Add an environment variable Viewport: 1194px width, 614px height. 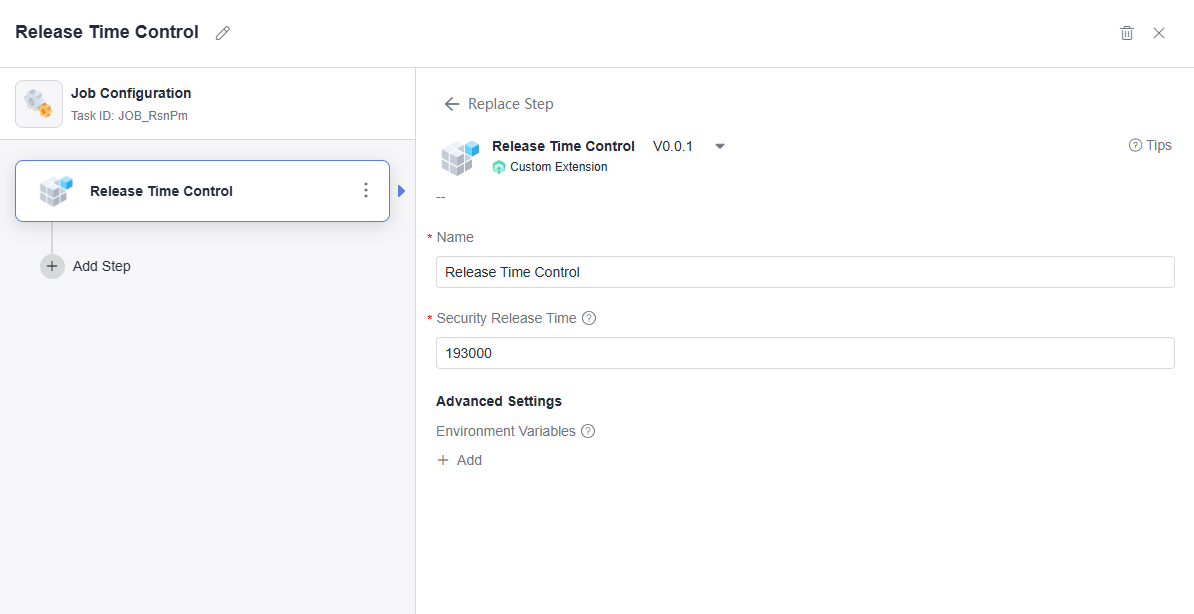460,460
